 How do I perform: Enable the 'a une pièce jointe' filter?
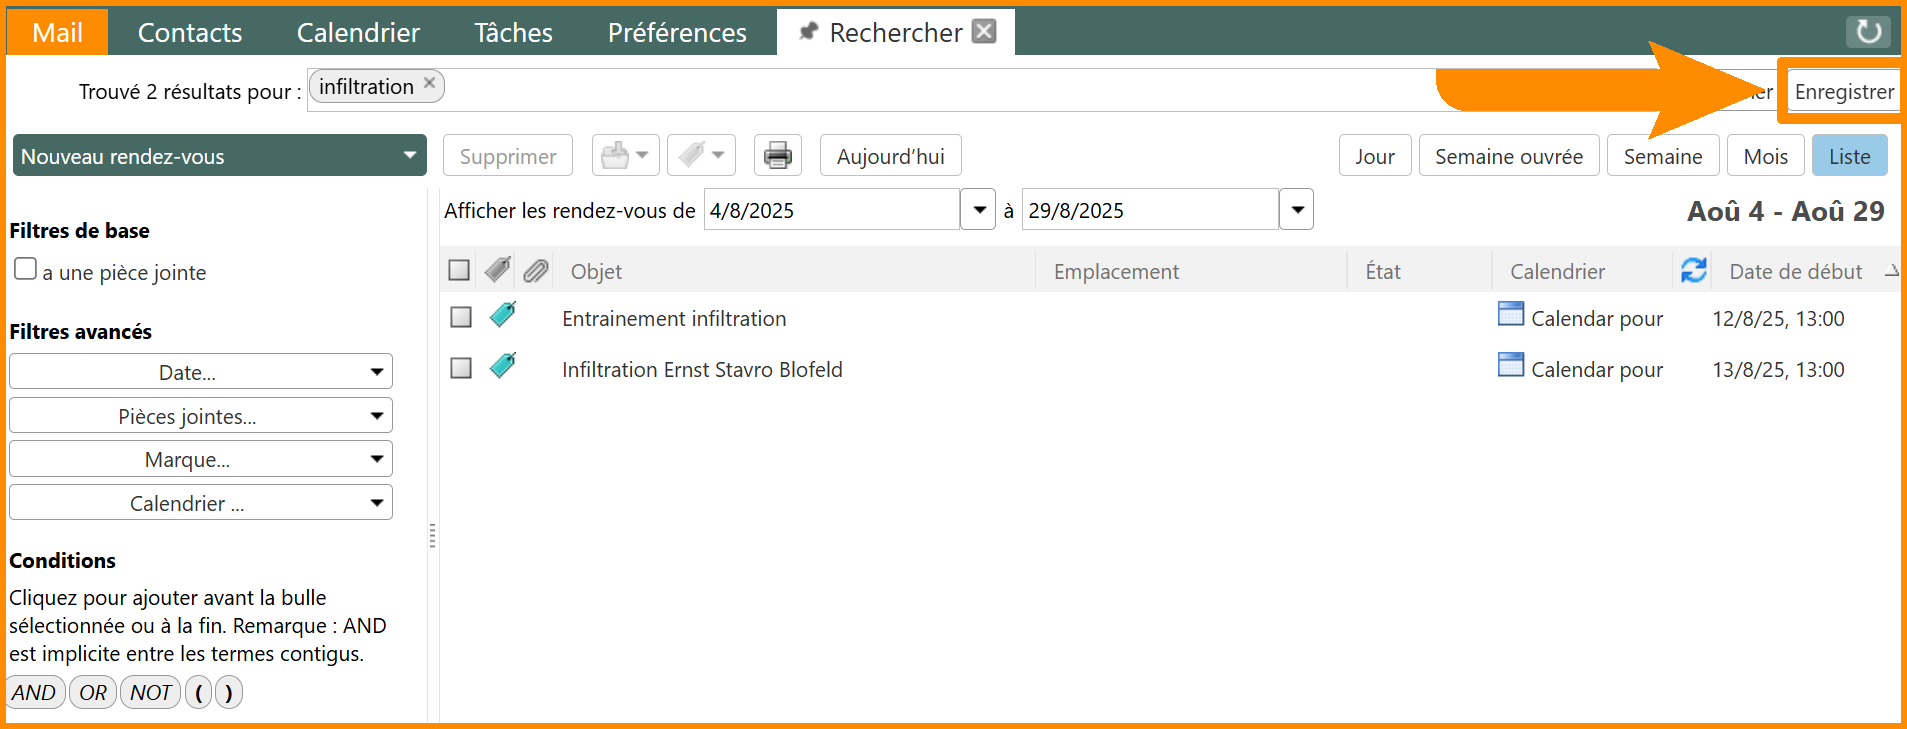[26, 270]
